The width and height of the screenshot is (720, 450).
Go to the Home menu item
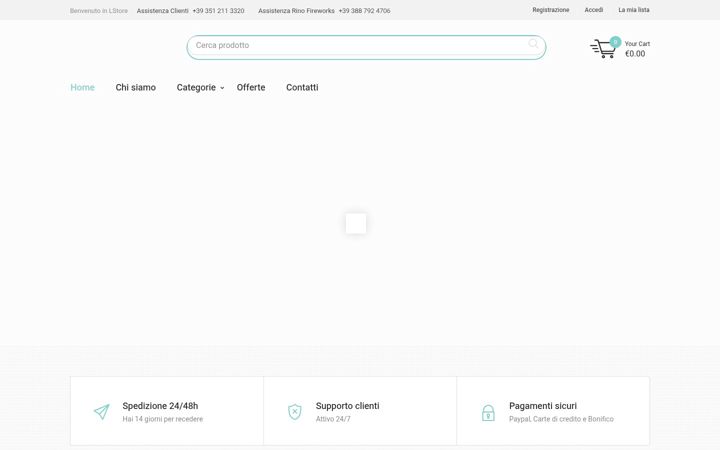(x=82, y=87)
